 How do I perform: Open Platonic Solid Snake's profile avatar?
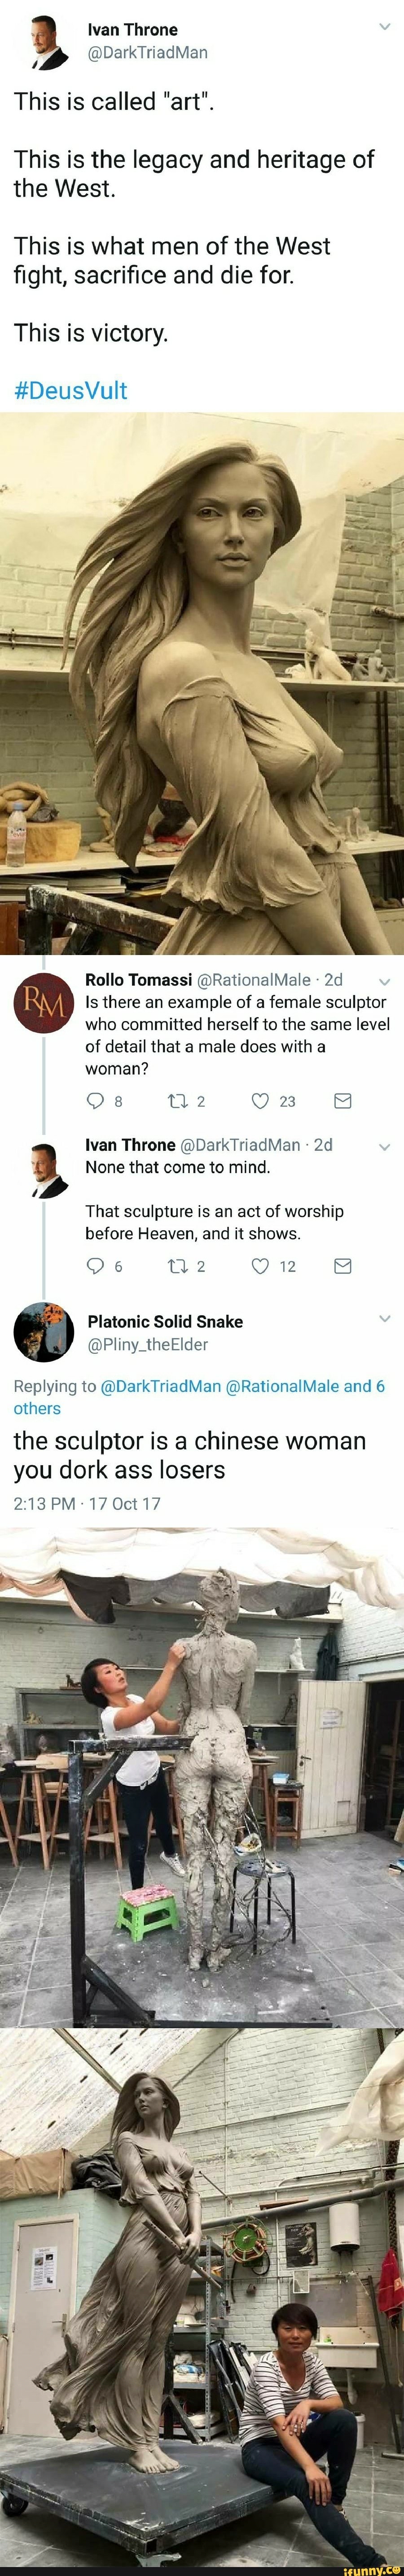(44, 1333)
